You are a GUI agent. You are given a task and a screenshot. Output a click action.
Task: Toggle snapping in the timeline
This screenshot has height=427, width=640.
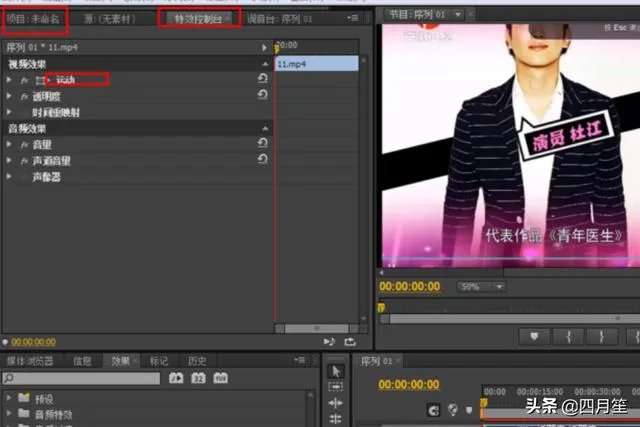(x=433, y=410)
